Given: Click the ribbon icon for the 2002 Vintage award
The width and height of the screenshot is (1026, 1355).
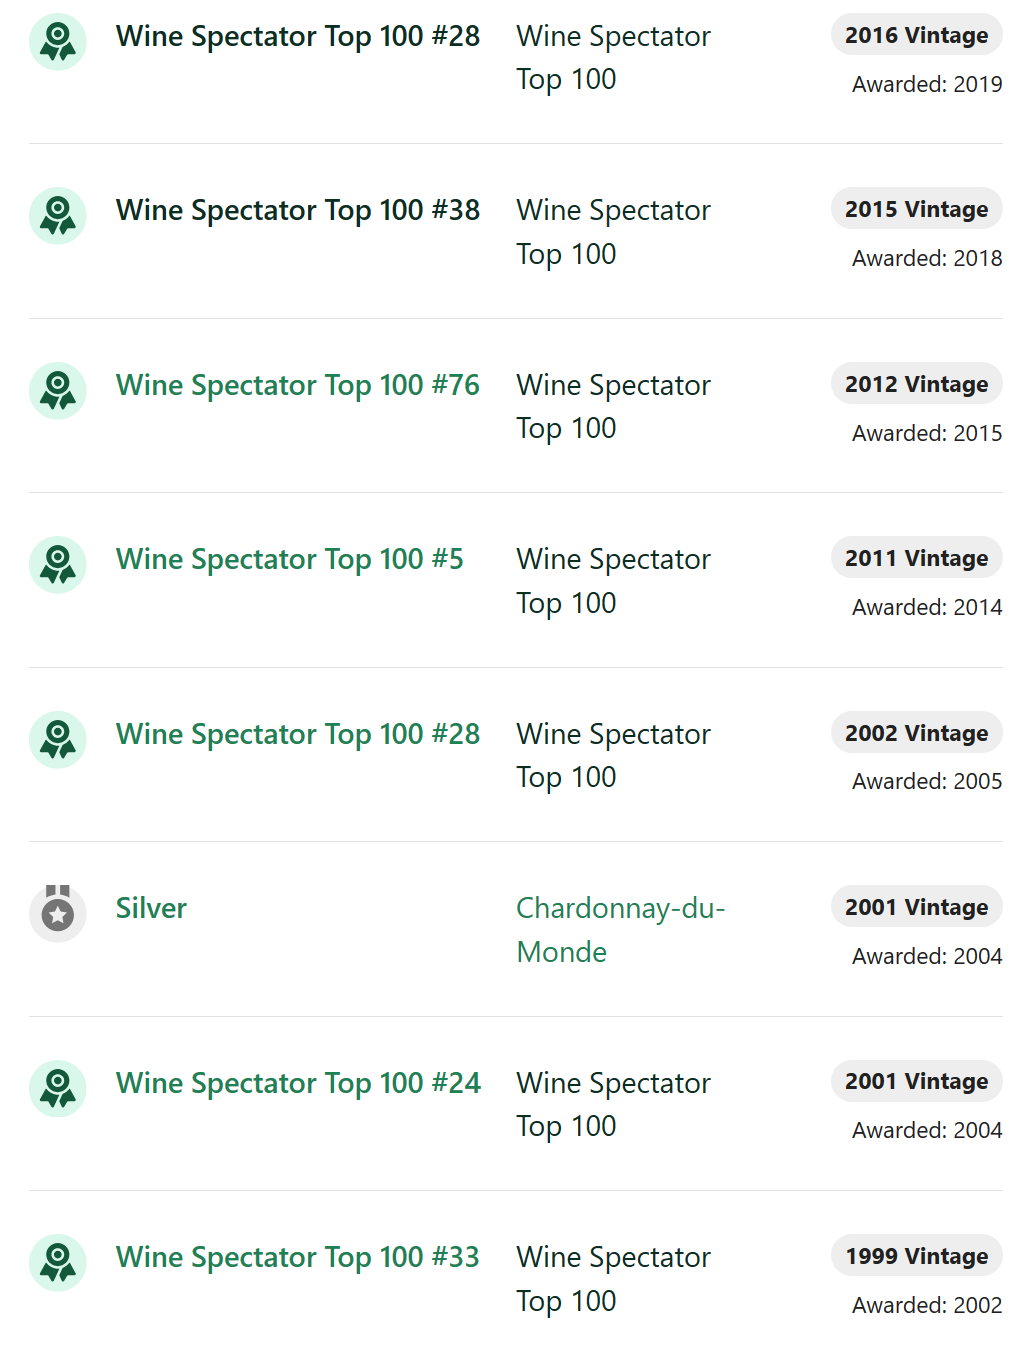Looking at the screenshot, I should pyautogui.click(x=58, y=740).
